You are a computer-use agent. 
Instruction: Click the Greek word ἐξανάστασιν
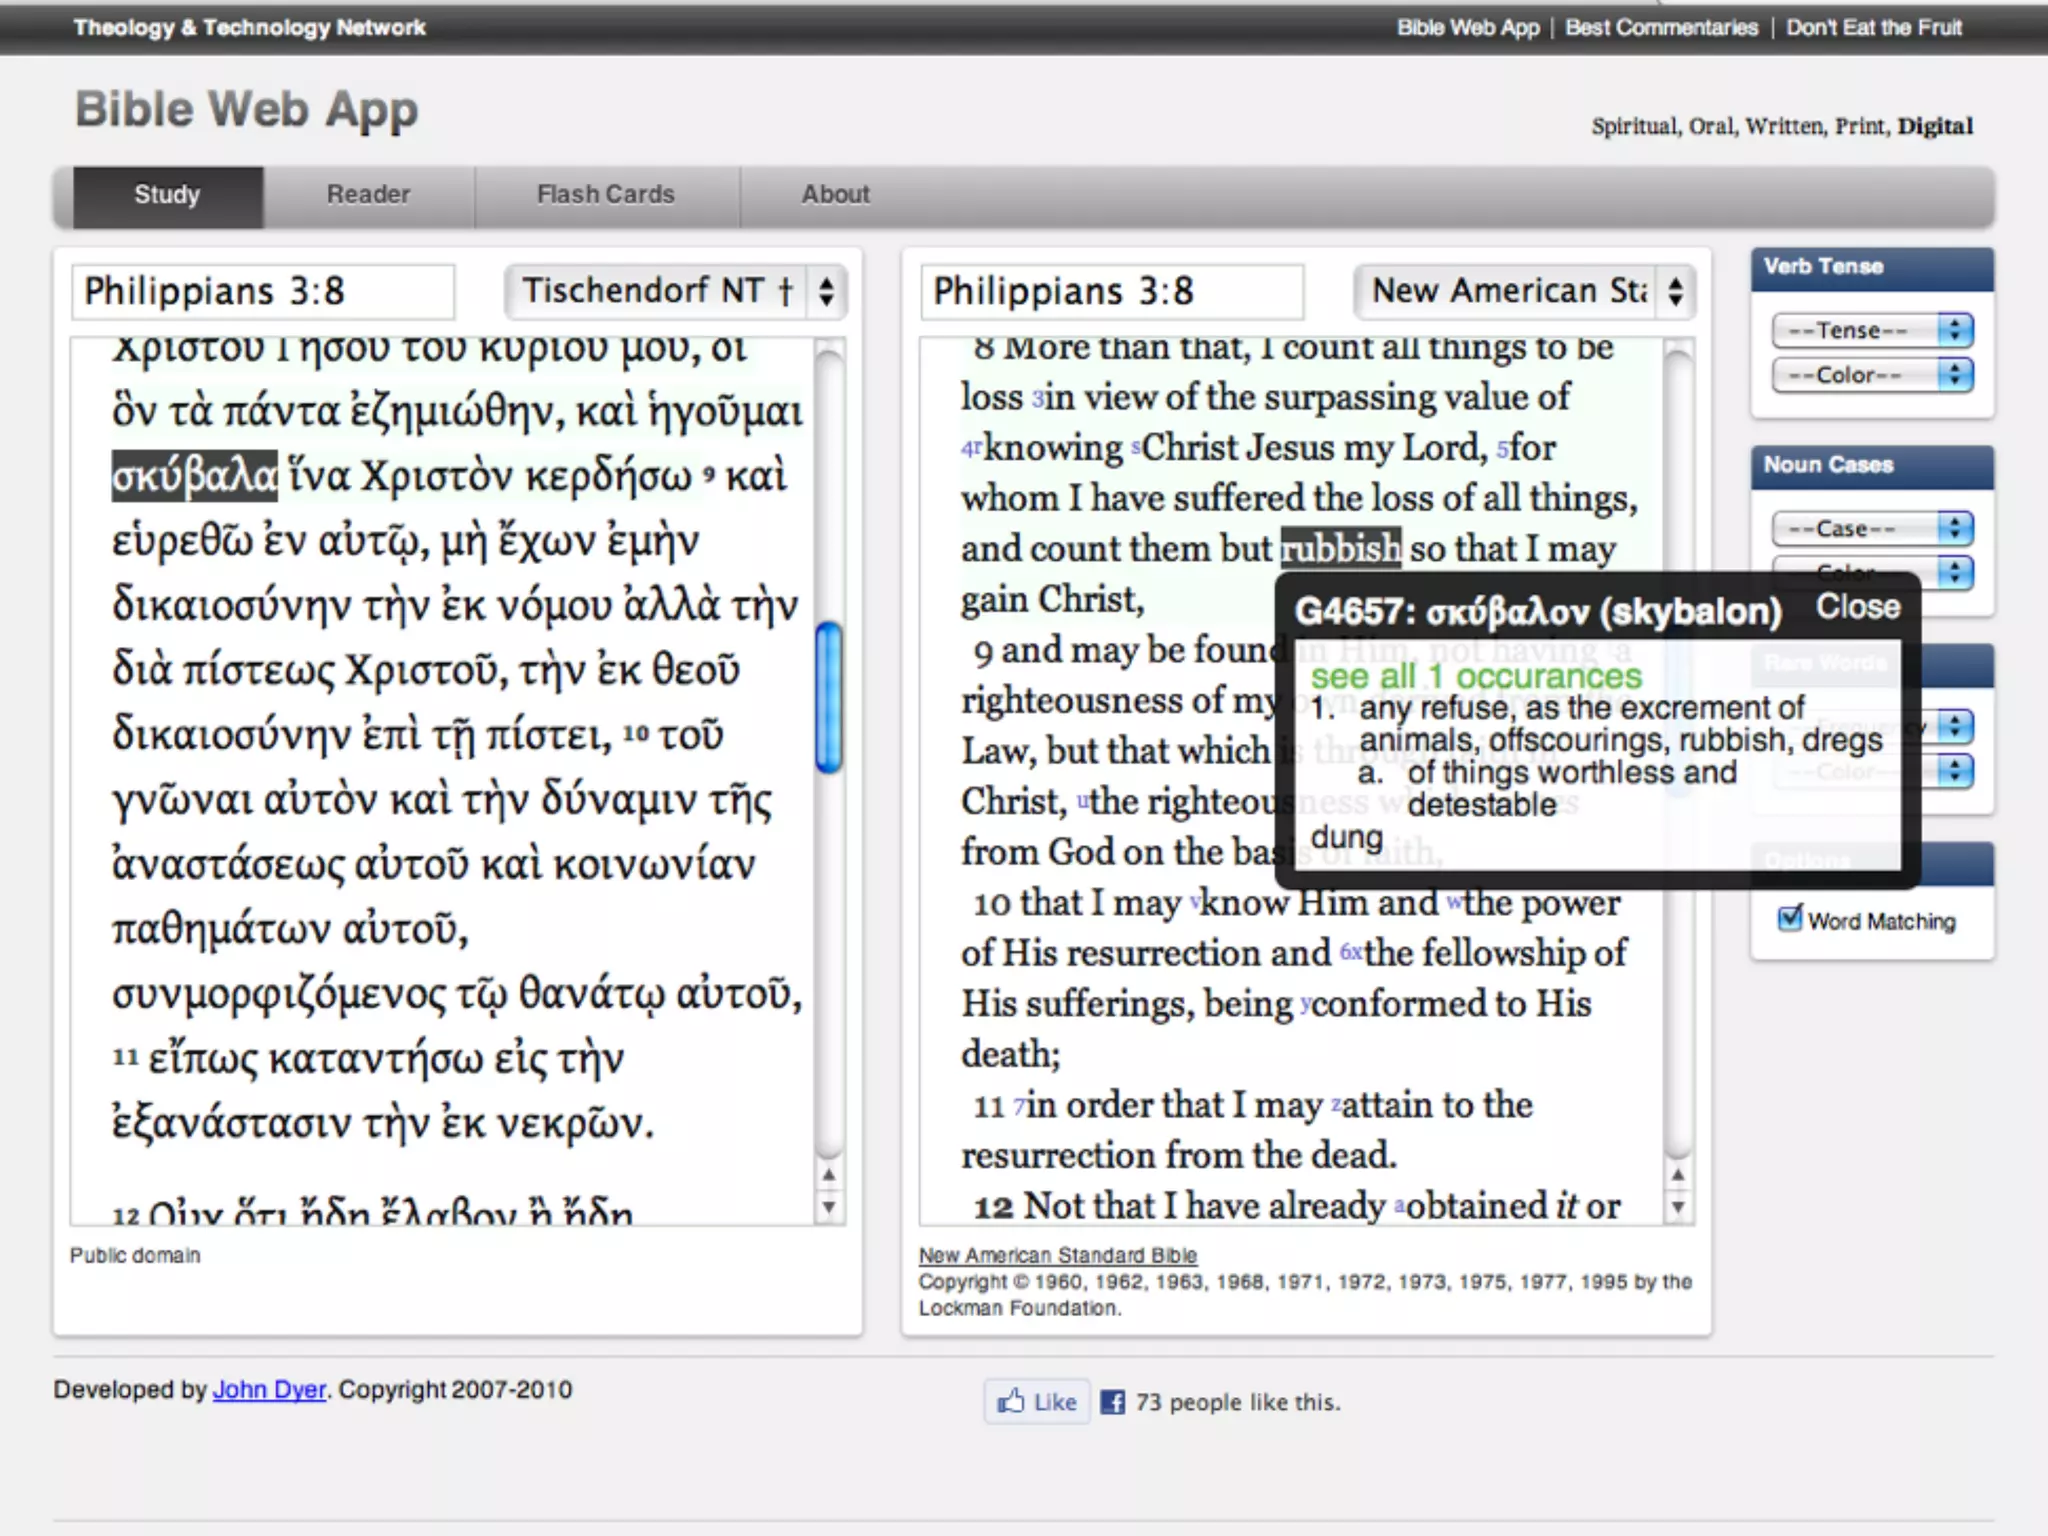coord(230,1124)
